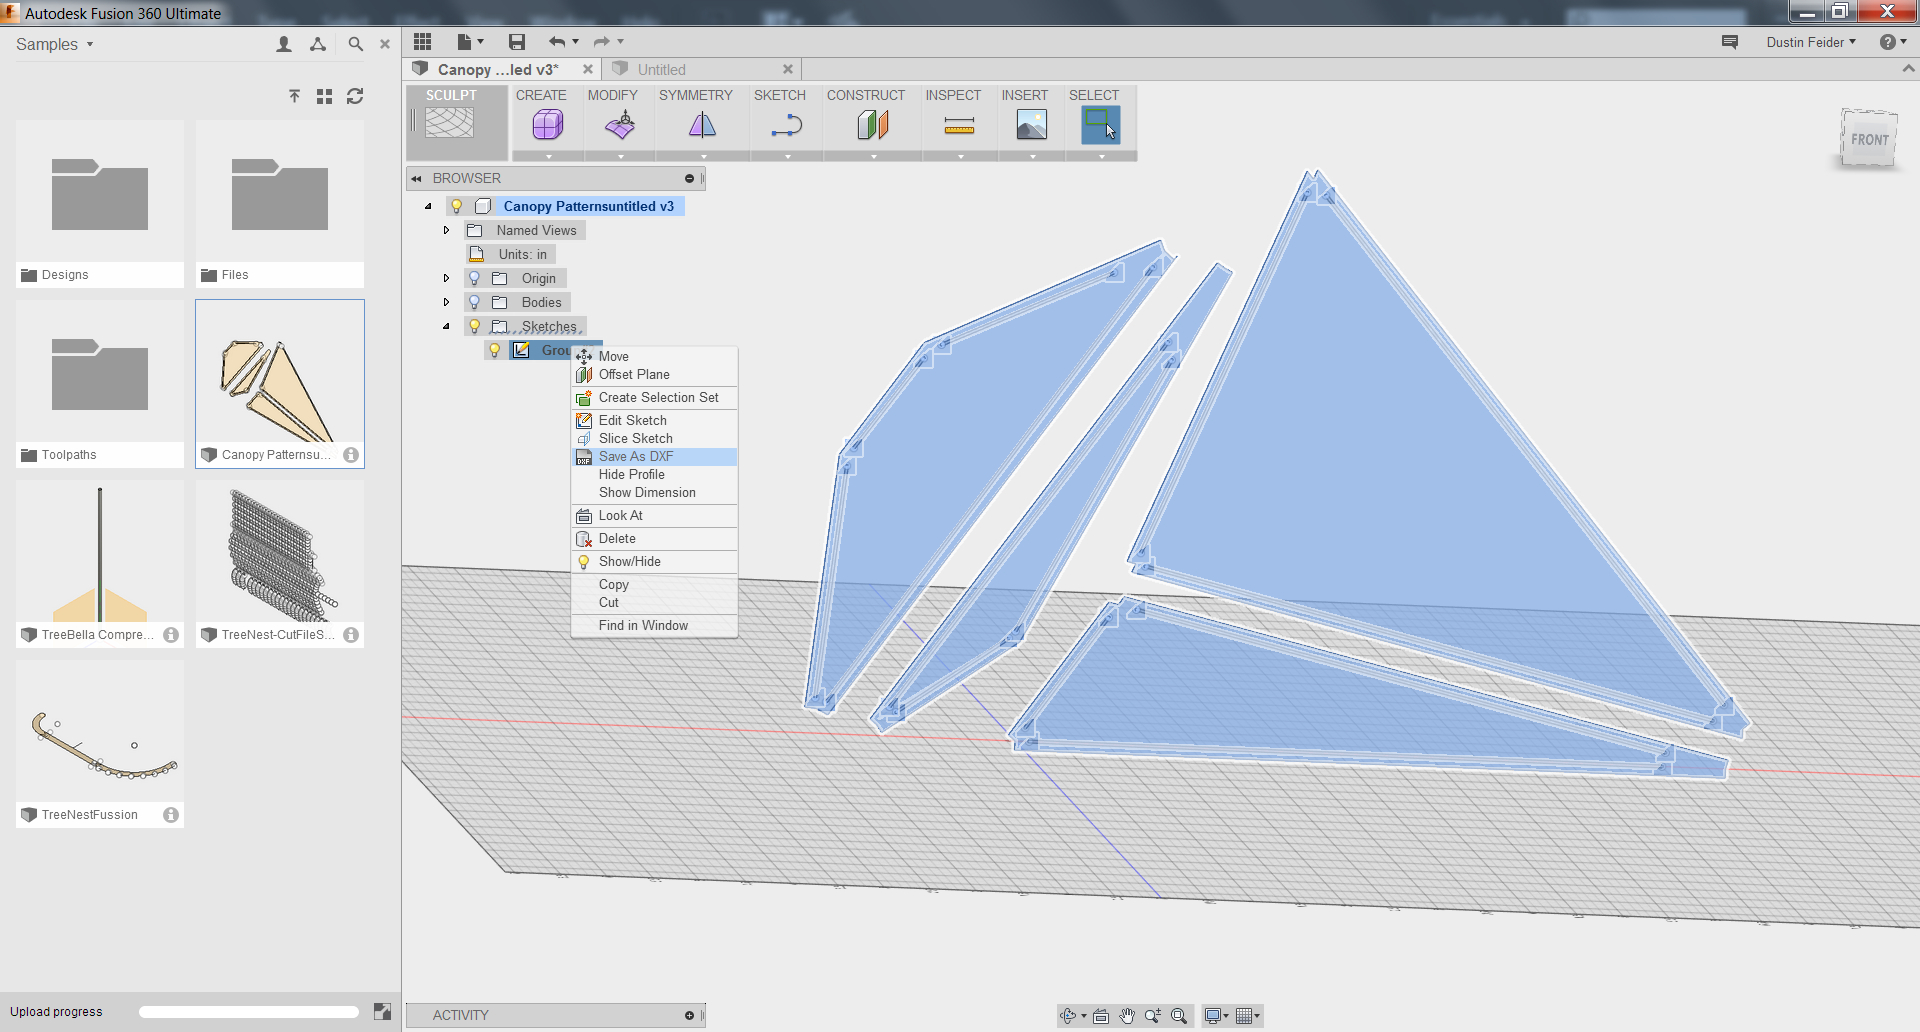Activate the Sketch line tool icon

click(x=788, y=125)
